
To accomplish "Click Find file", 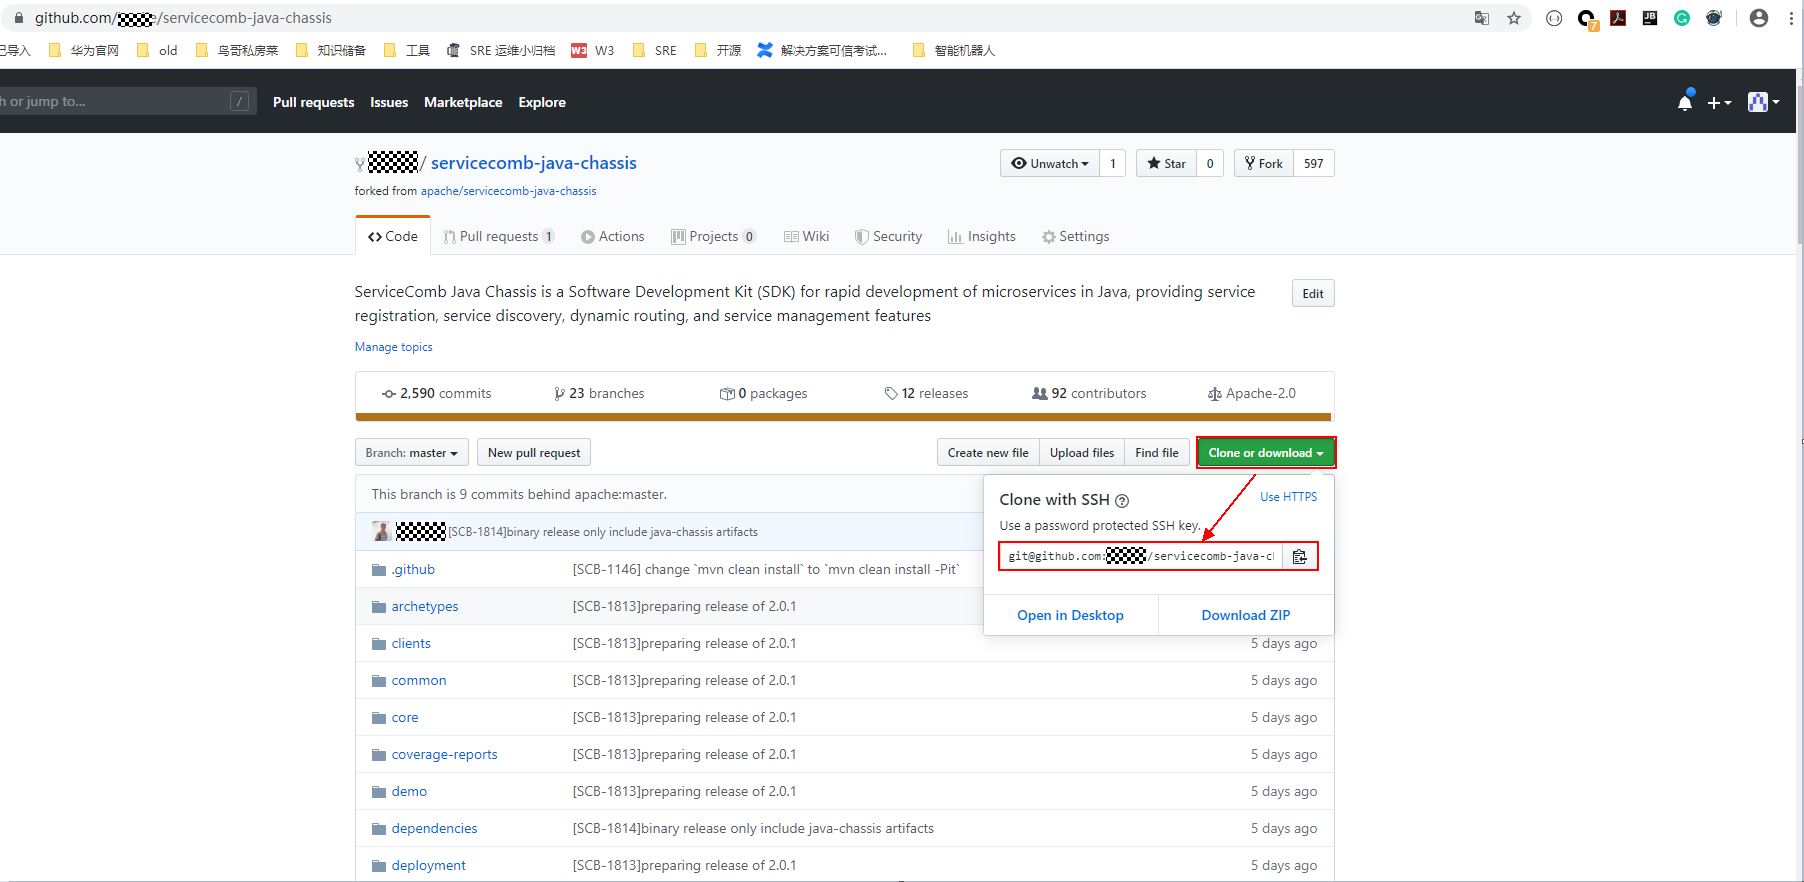I will point(1157,452).
